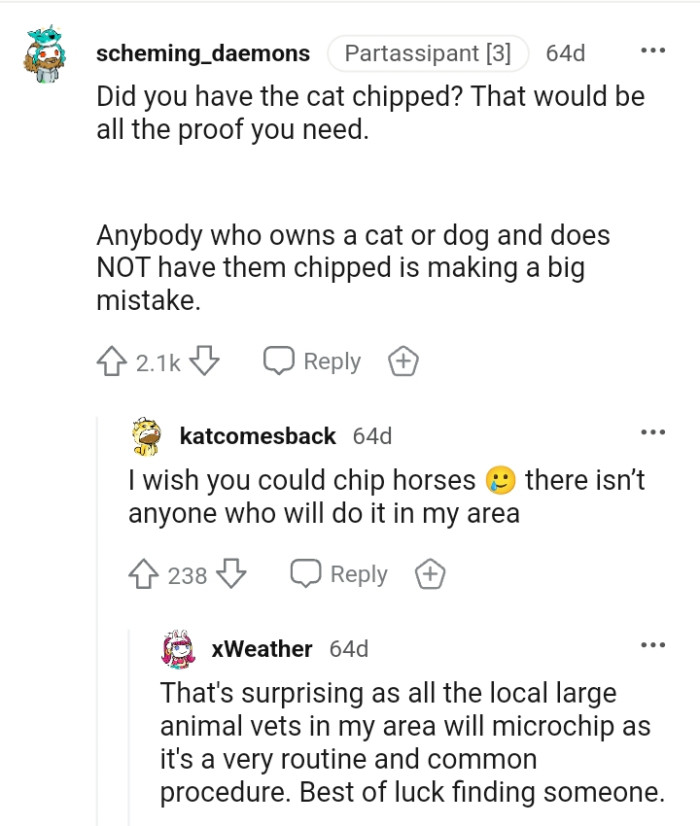This screenshot has width=700, height=826.
Task: Open the overflow menu on top comment
Action: pos(655,48)
